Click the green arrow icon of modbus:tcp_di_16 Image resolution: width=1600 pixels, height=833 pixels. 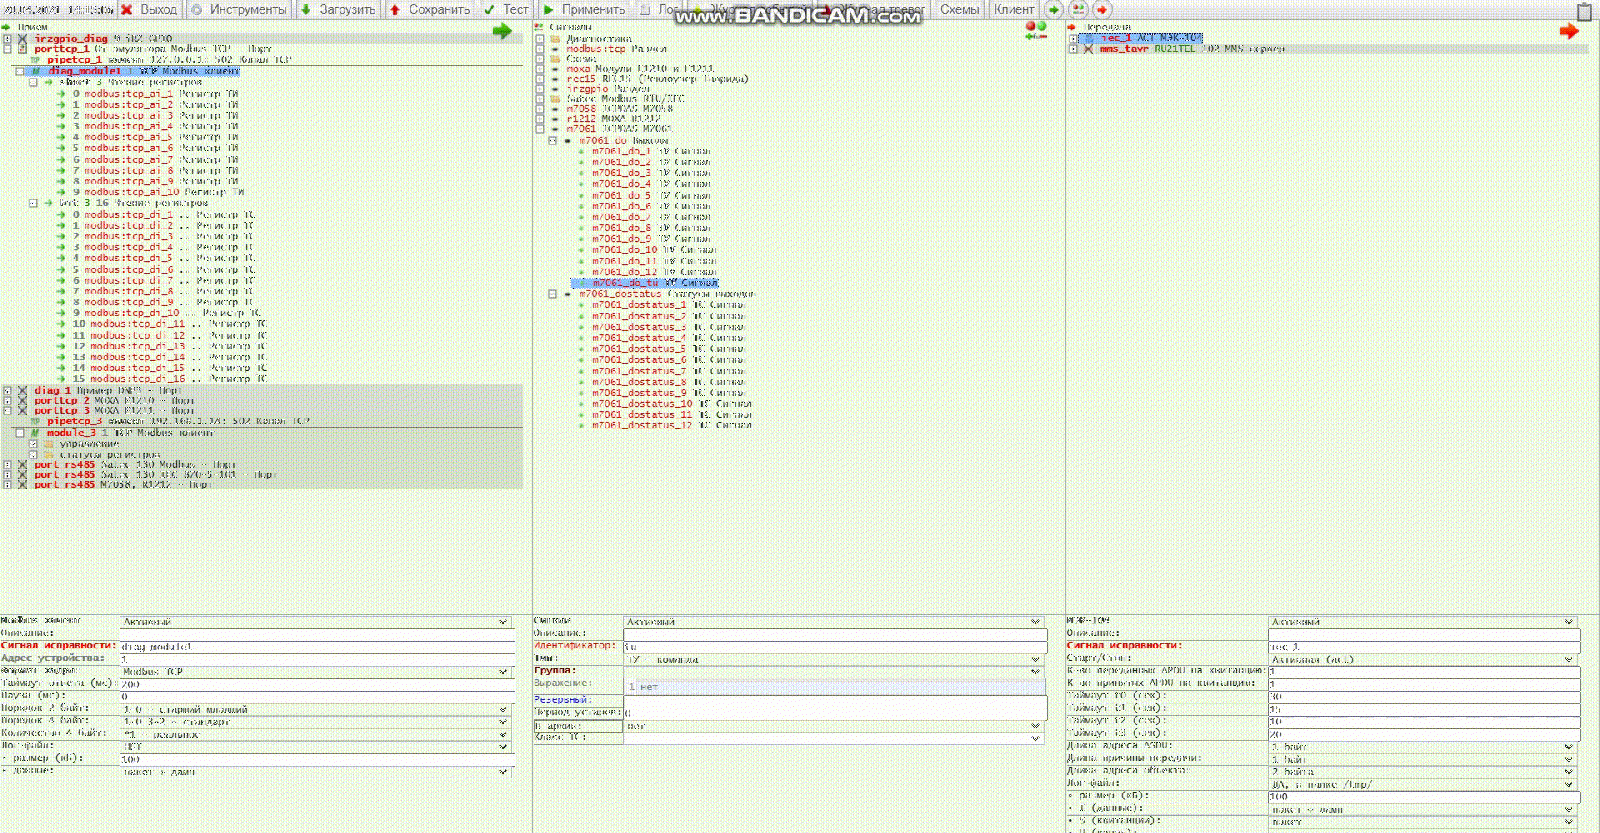(x=61, y=378)
